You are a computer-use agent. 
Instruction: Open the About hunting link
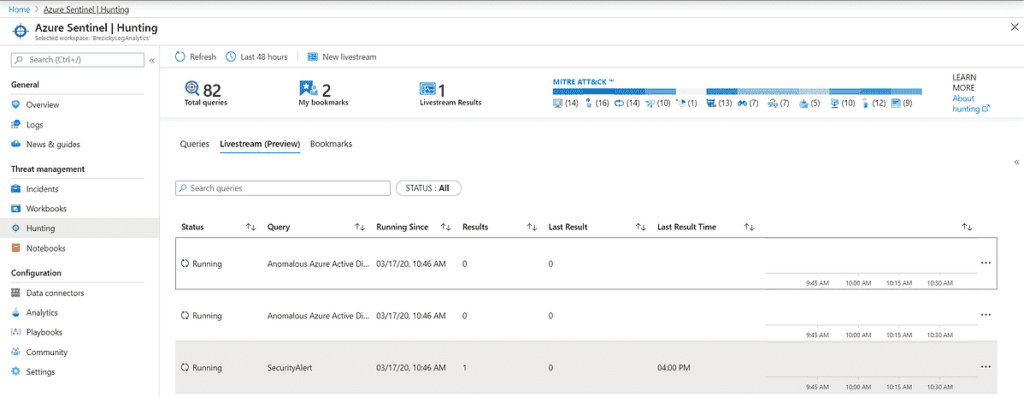971,104
